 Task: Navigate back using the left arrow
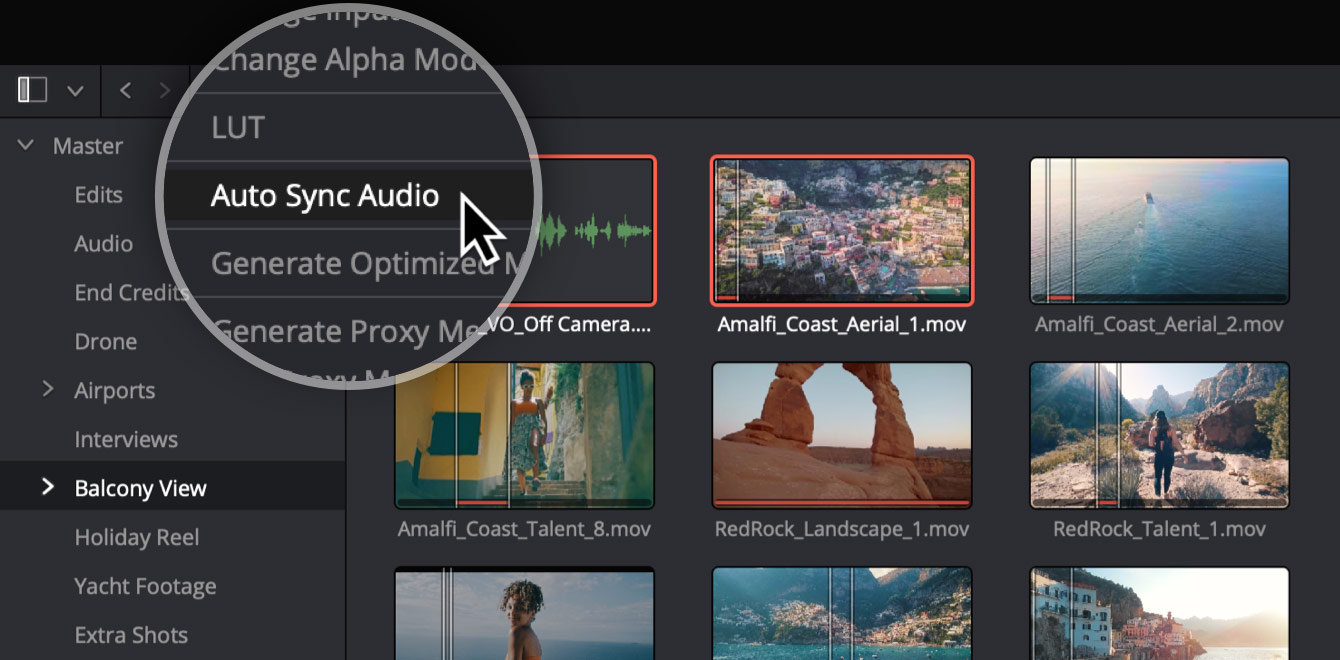(x=125, y=90)
